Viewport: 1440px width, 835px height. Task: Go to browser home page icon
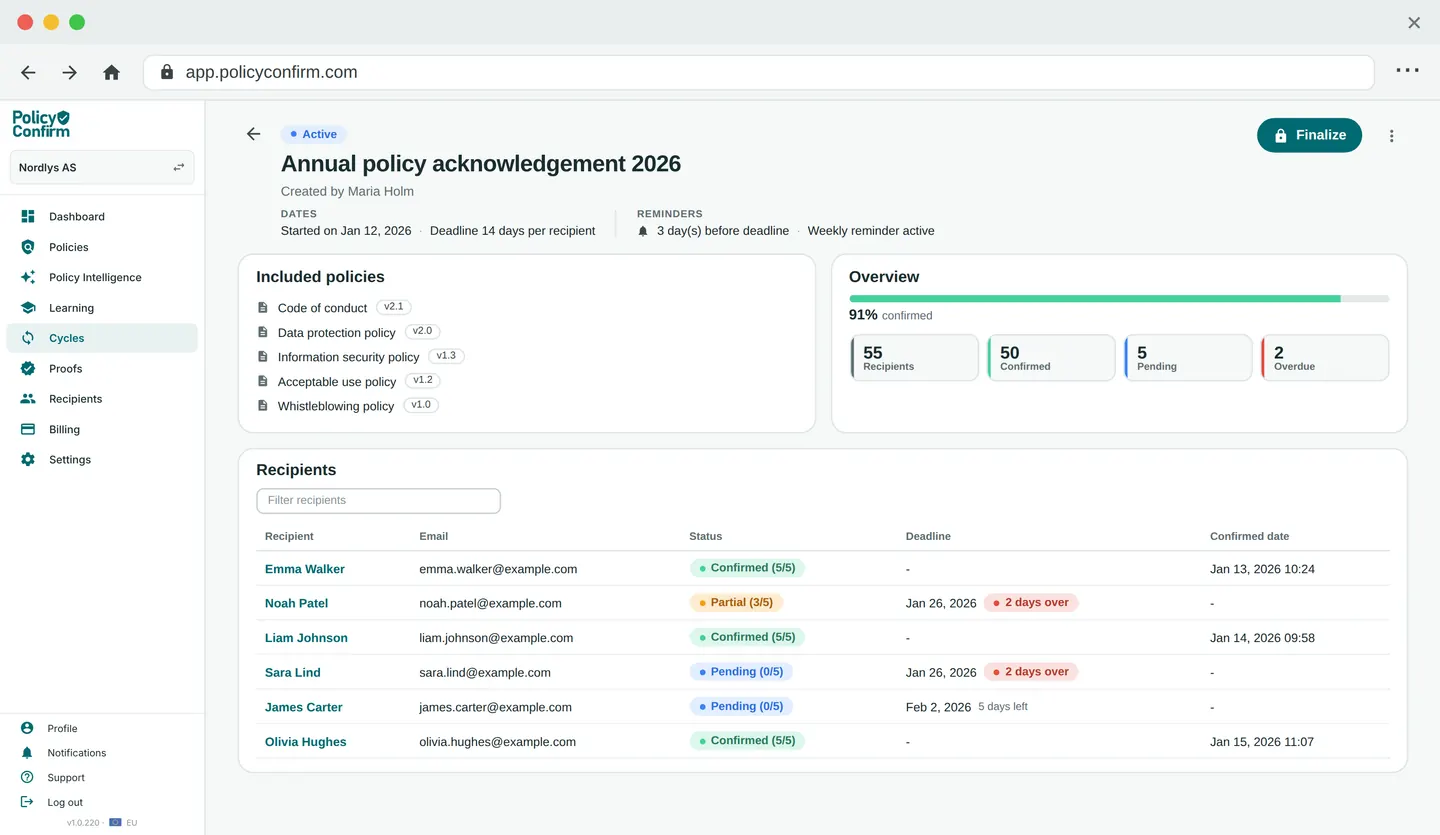tap(112, 72)
